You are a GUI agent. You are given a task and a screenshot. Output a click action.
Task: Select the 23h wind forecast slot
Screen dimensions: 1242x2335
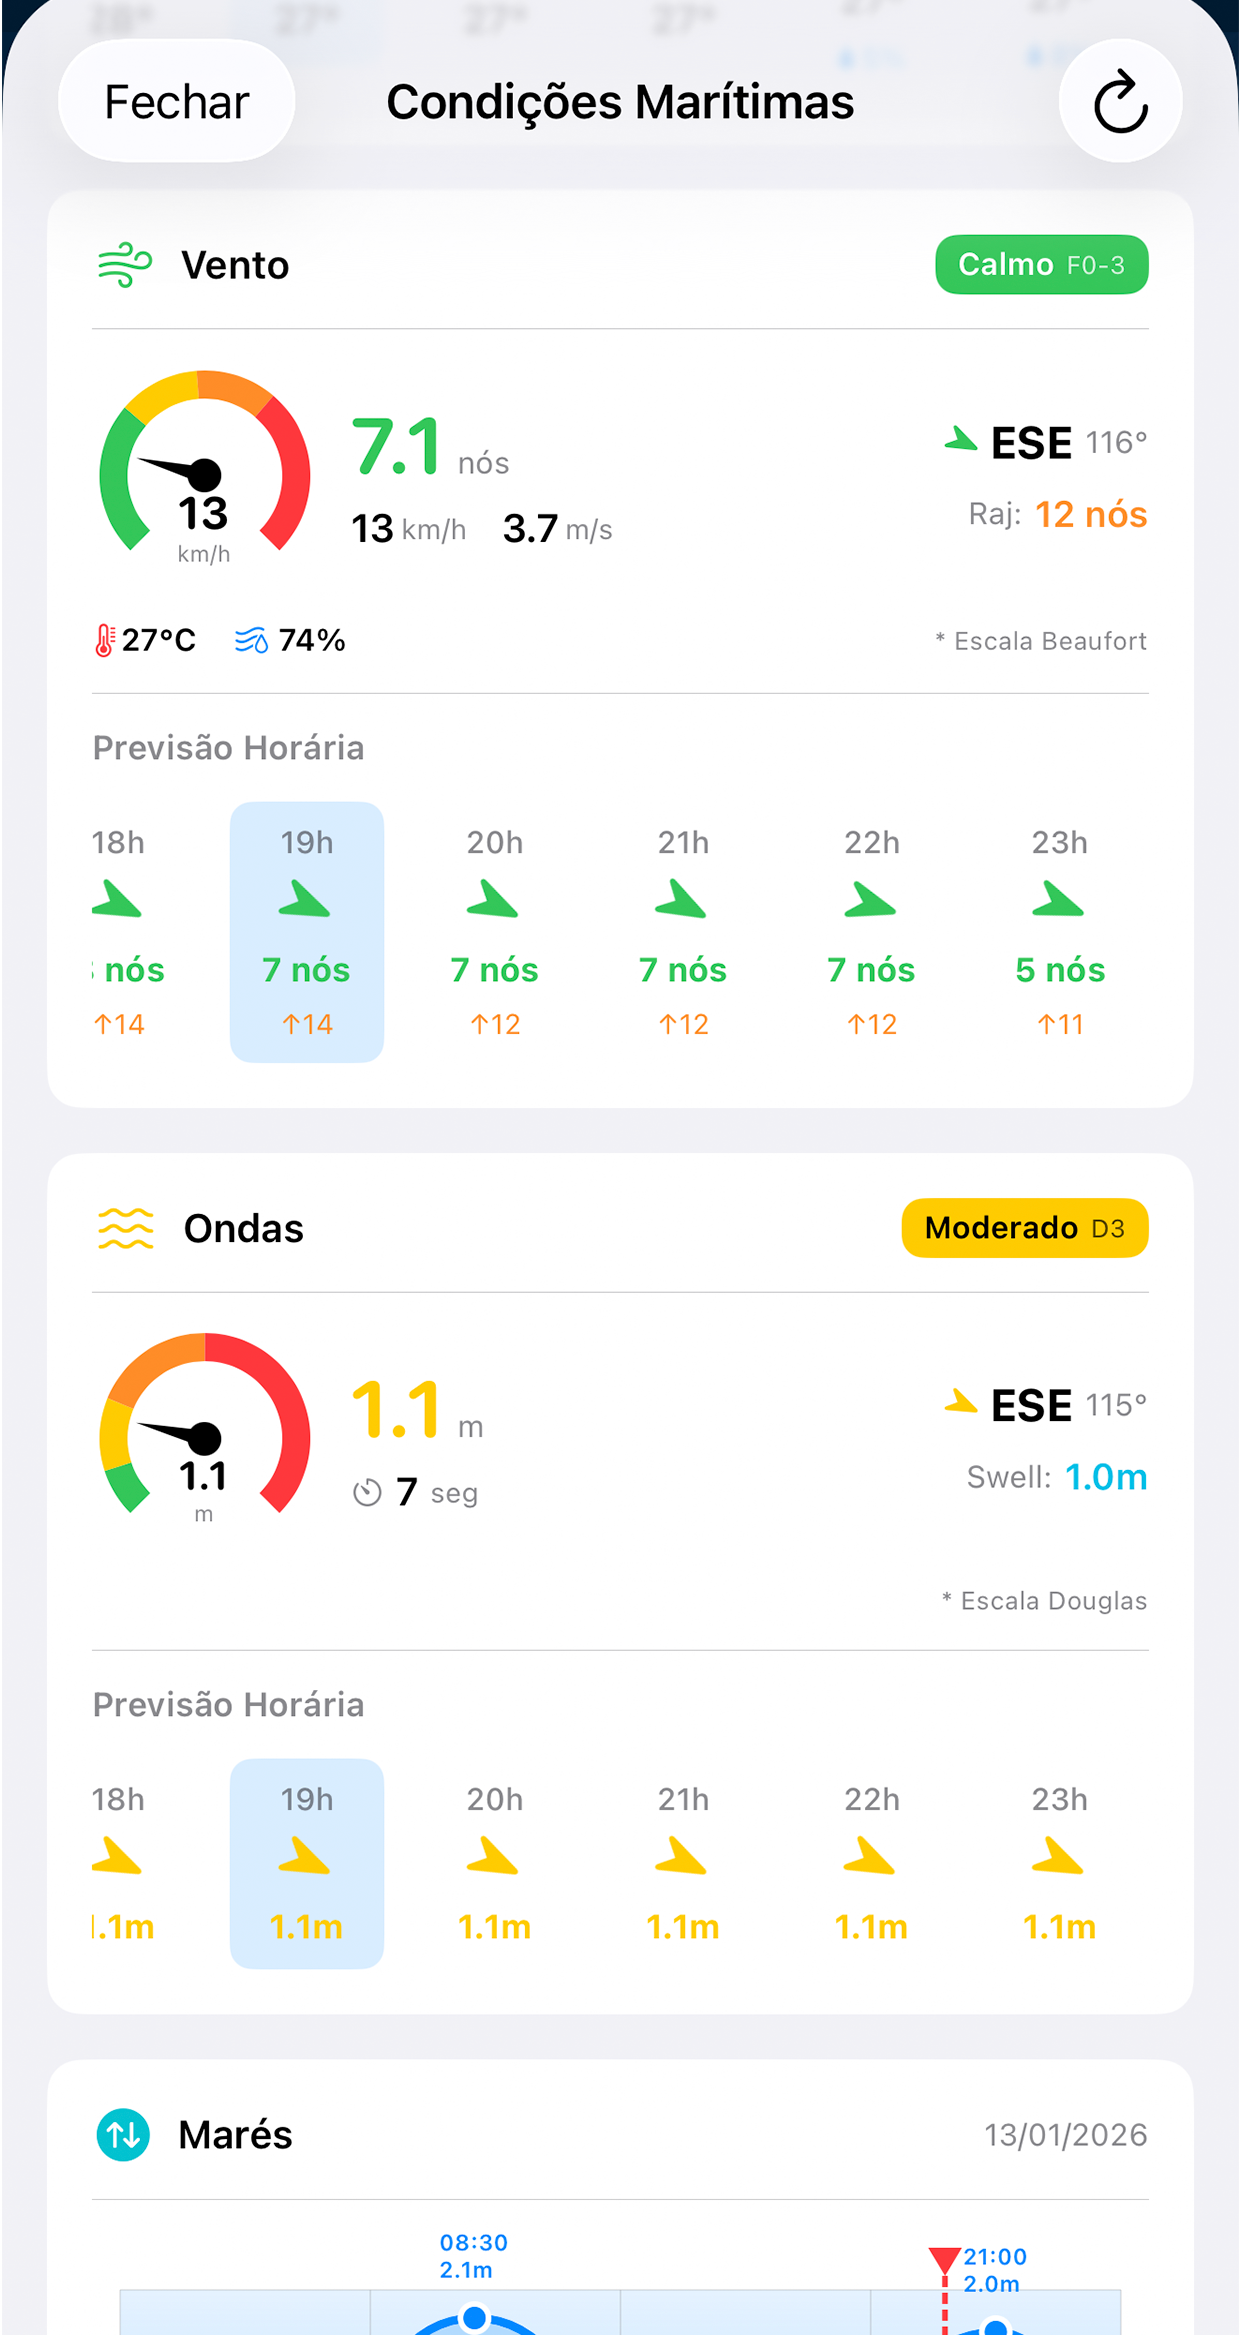point(1059,931)
